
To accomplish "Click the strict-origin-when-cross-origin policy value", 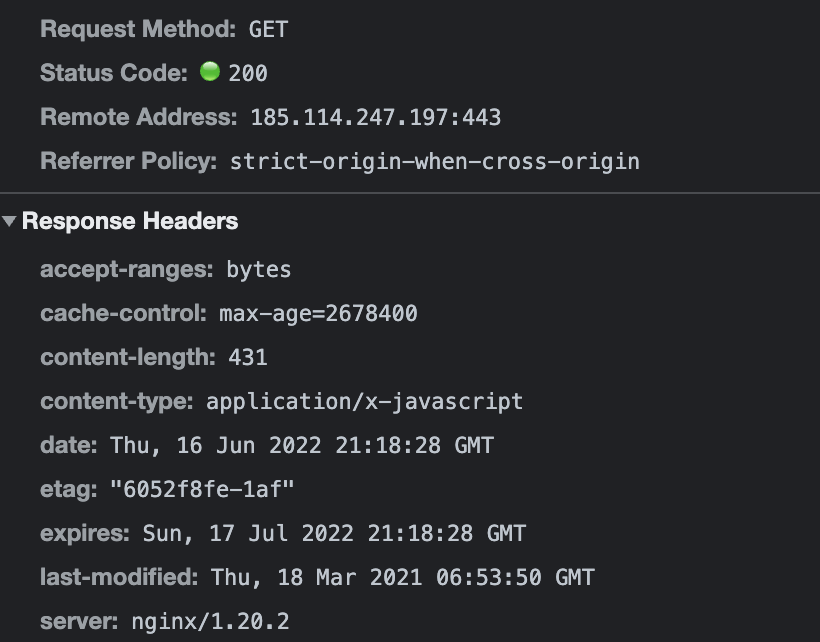I will tap(435, 161).
